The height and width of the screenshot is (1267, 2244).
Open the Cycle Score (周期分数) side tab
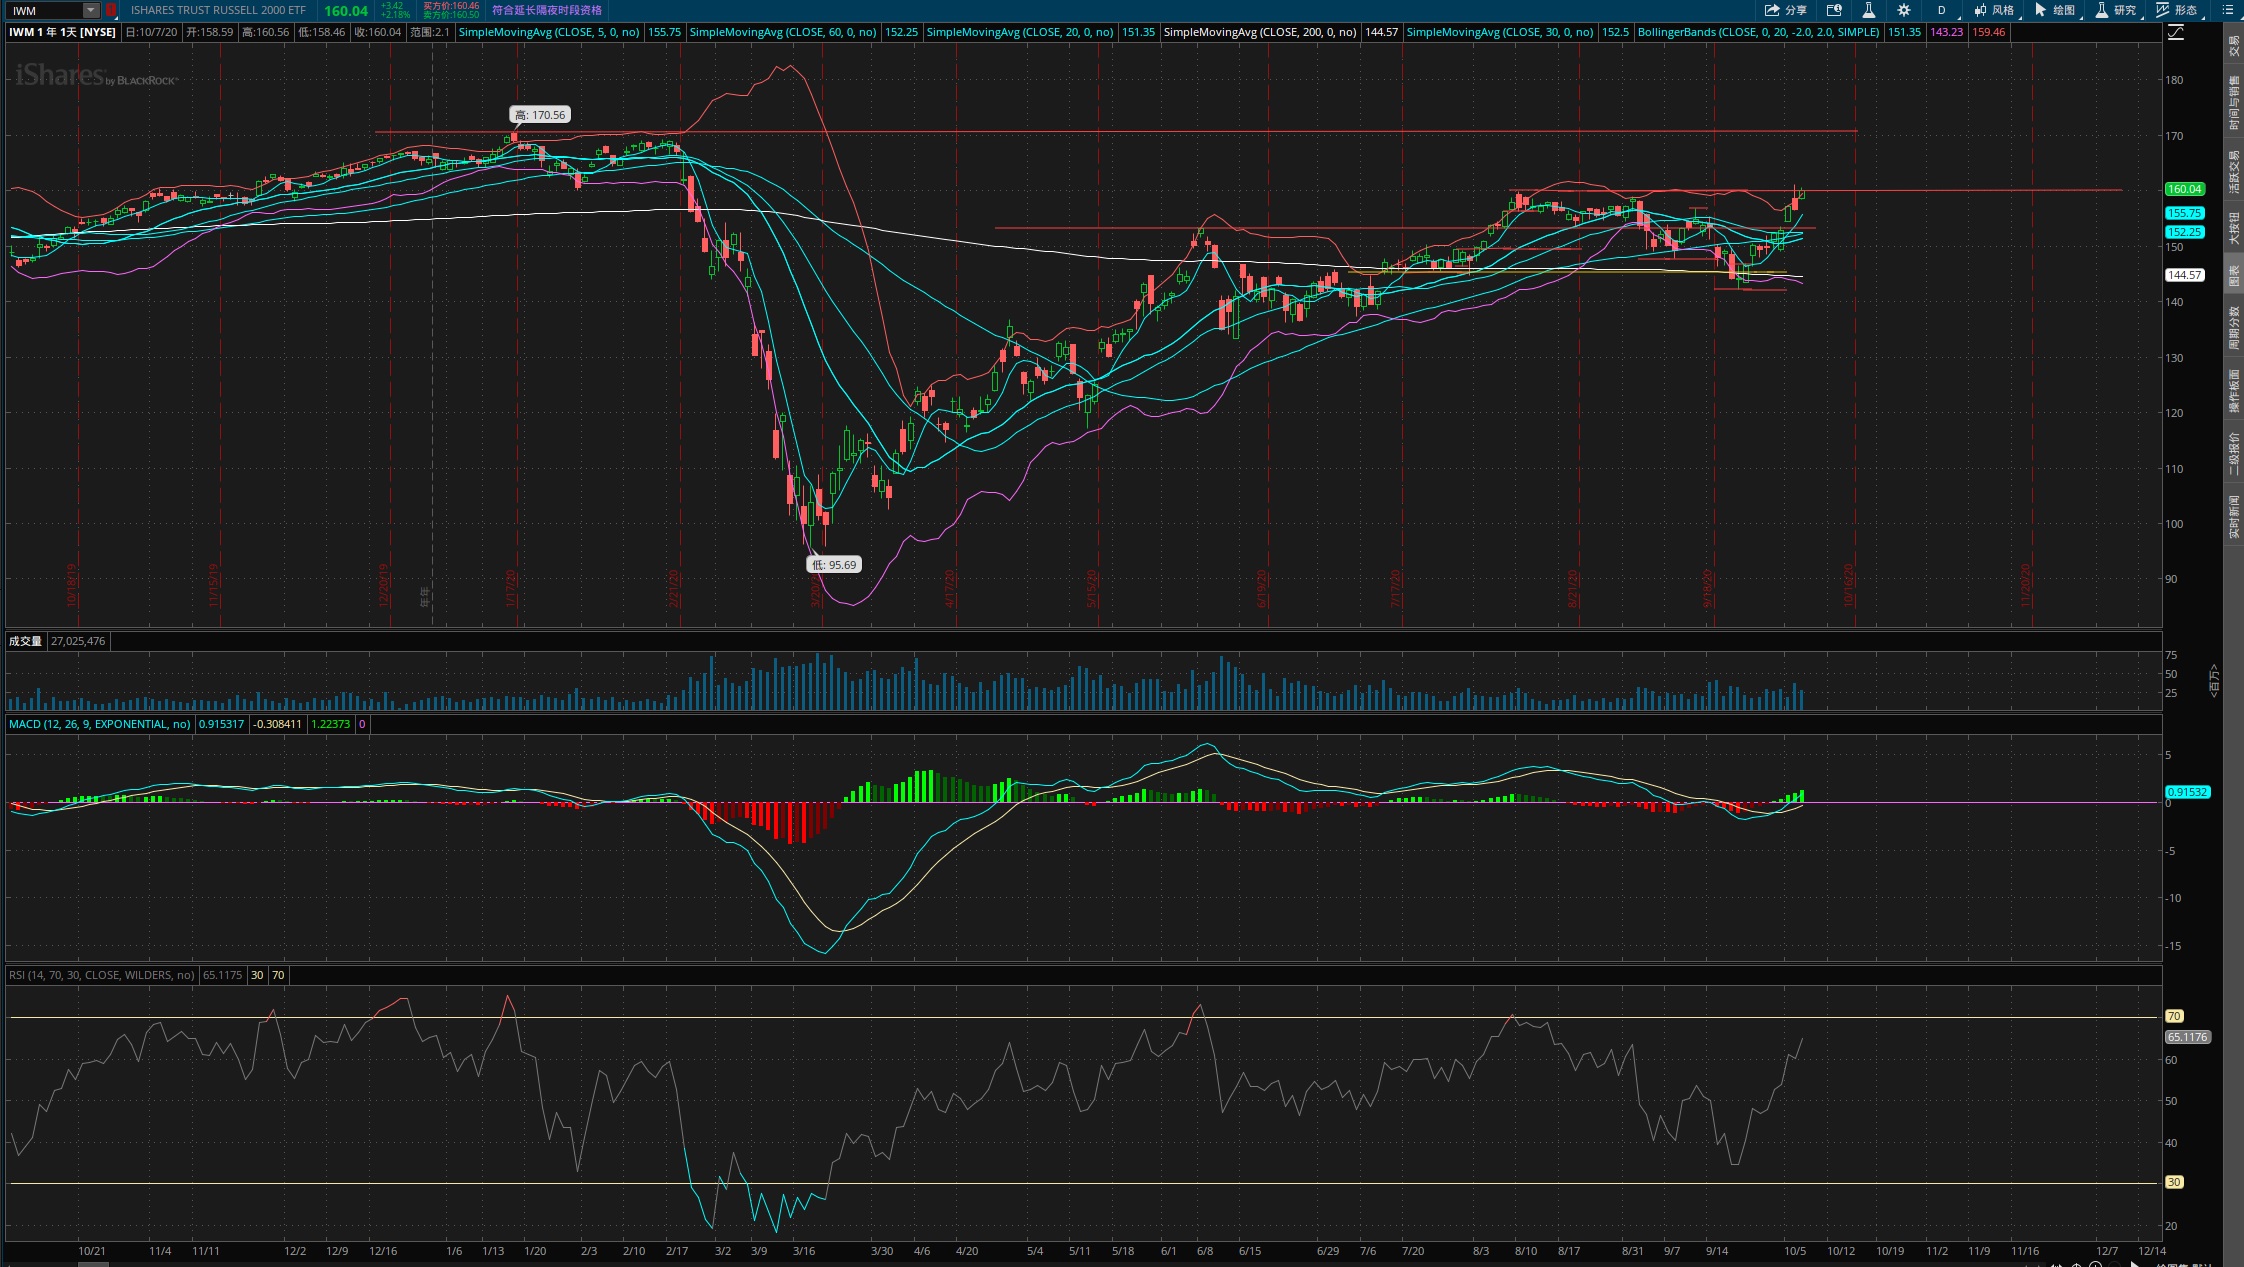[x=2234, y=328]
